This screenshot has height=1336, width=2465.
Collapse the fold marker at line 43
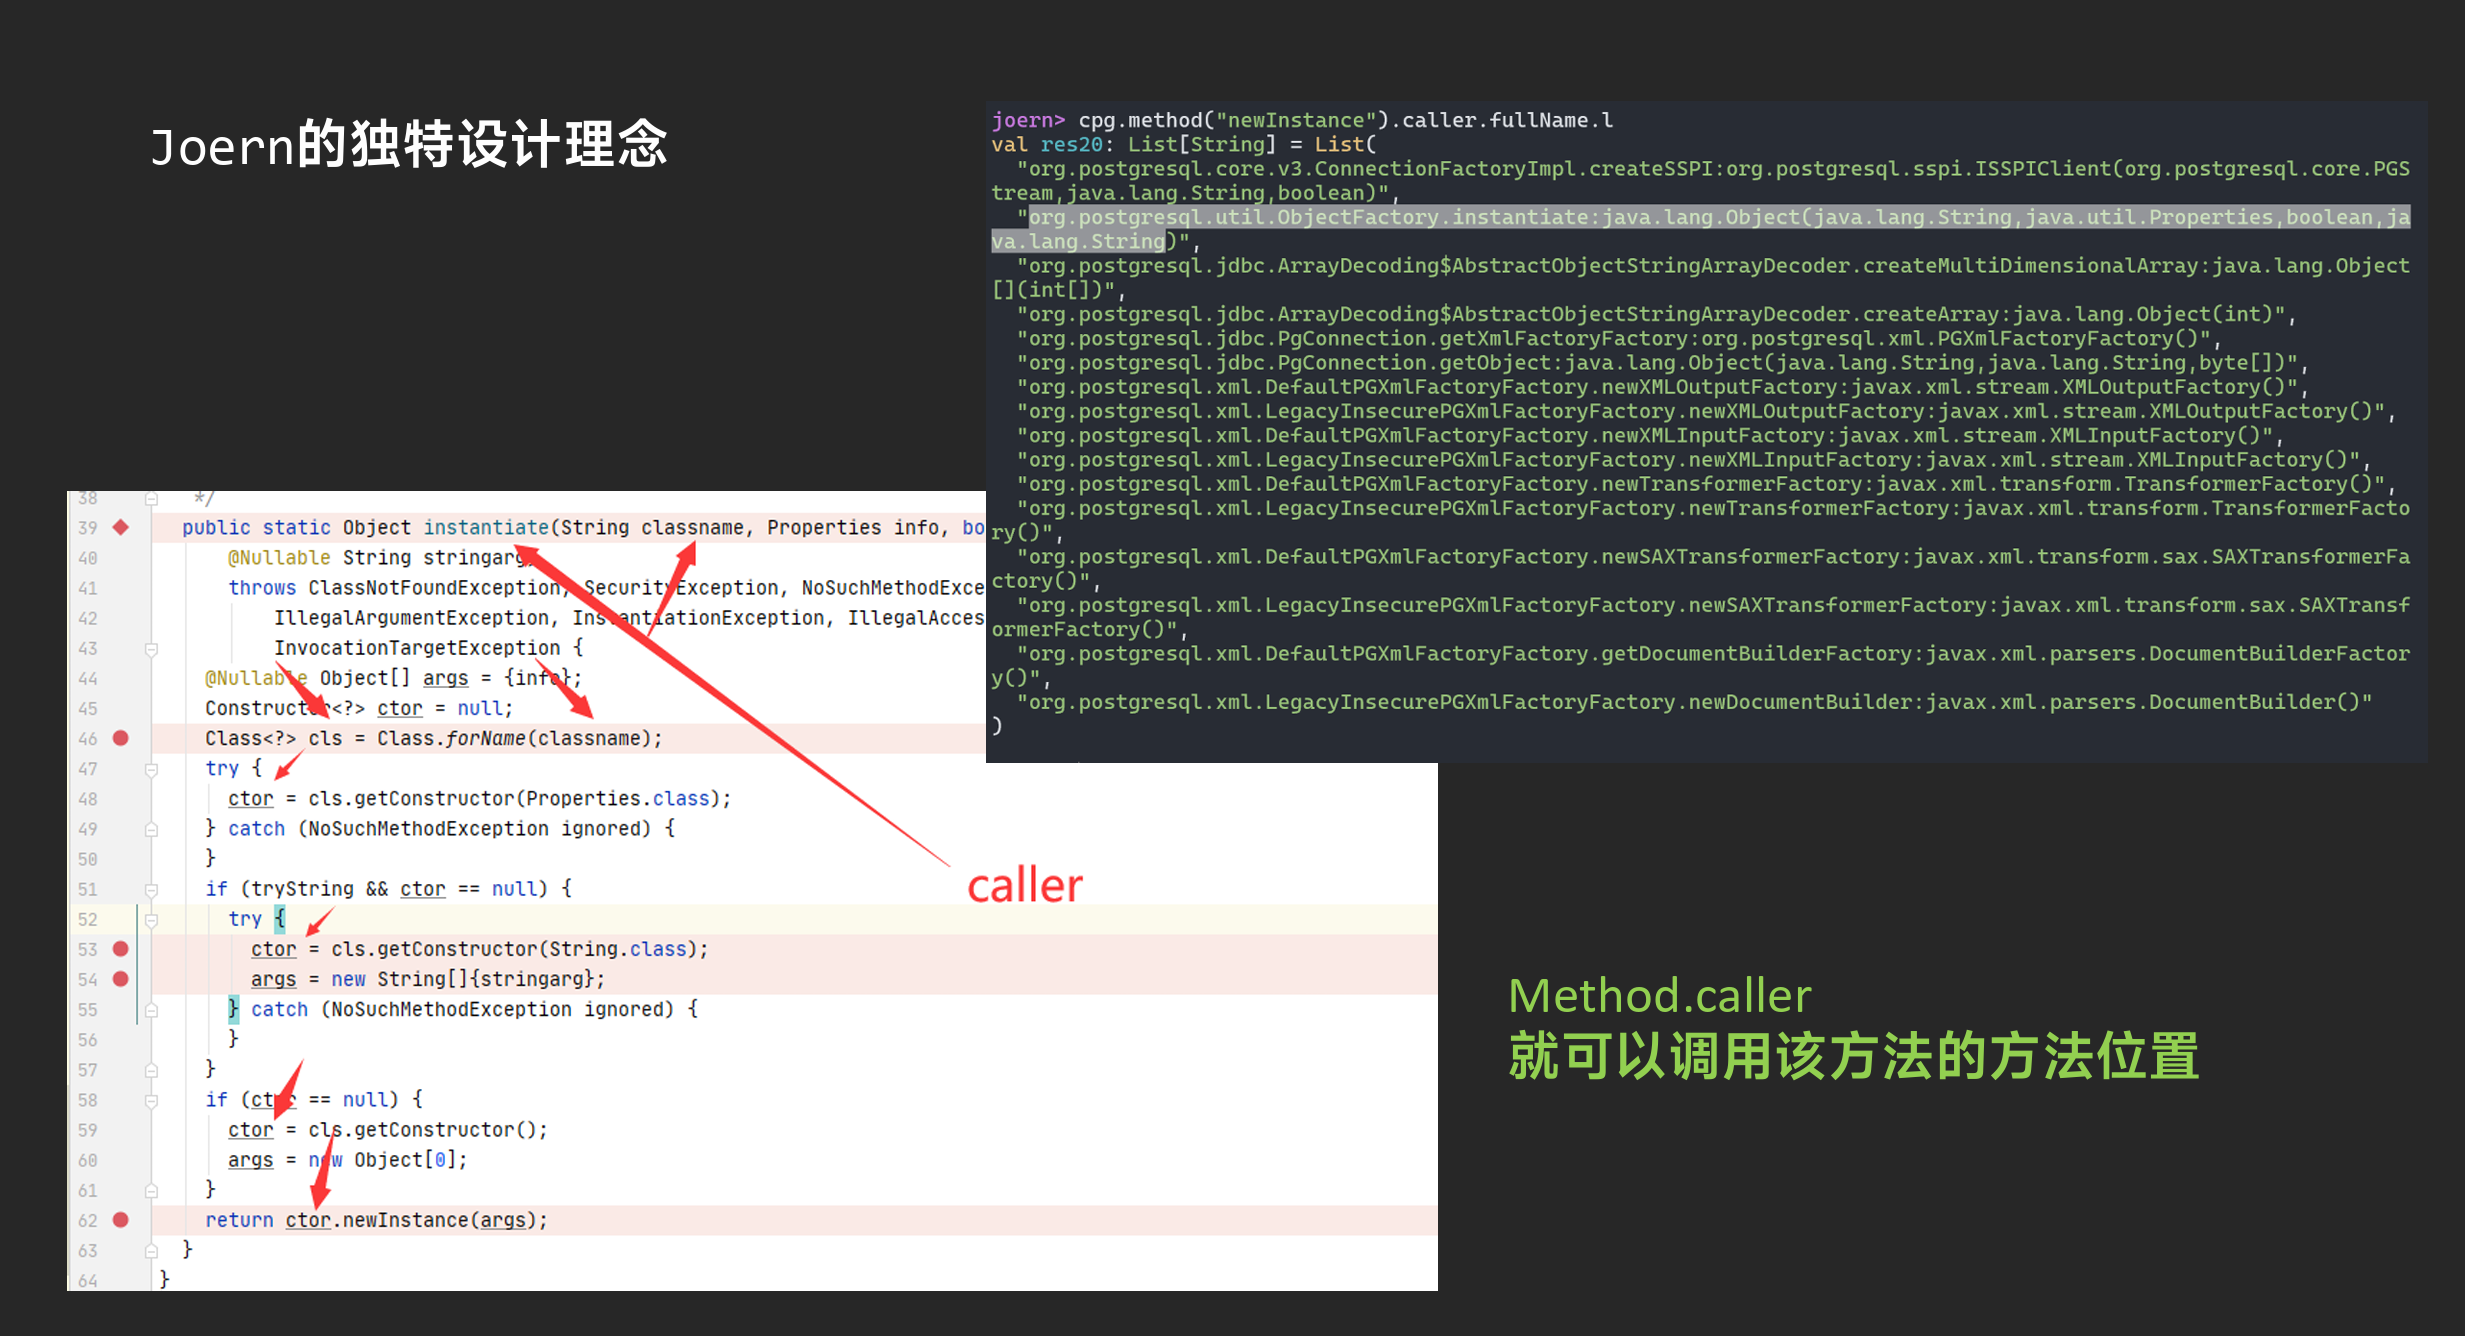152,649
